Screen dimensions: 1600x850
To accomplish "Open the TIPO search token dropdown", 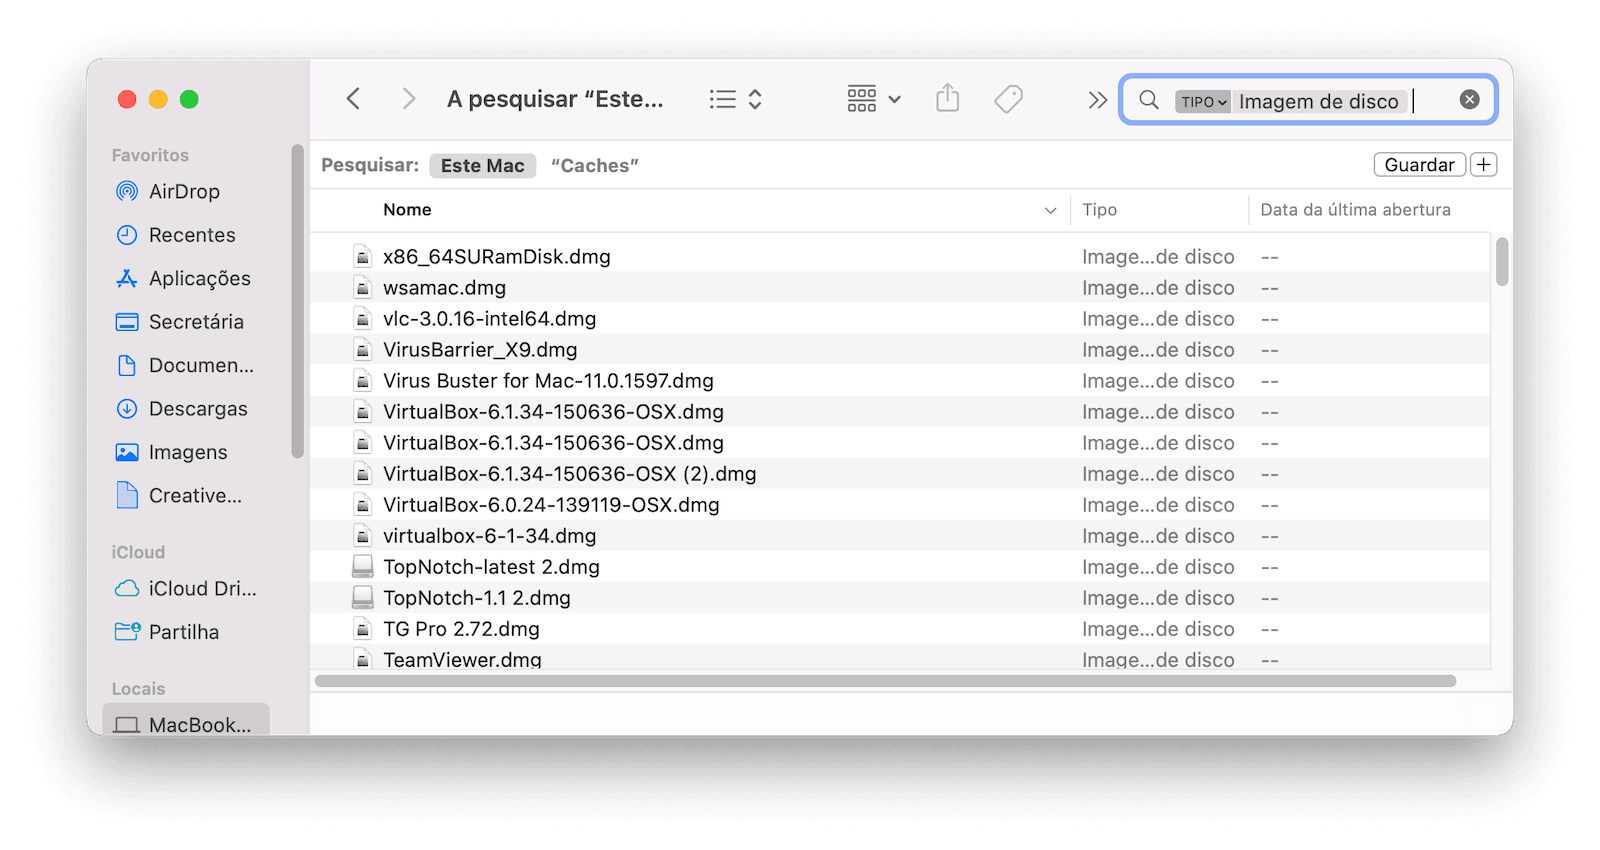I will [1202, 101].
